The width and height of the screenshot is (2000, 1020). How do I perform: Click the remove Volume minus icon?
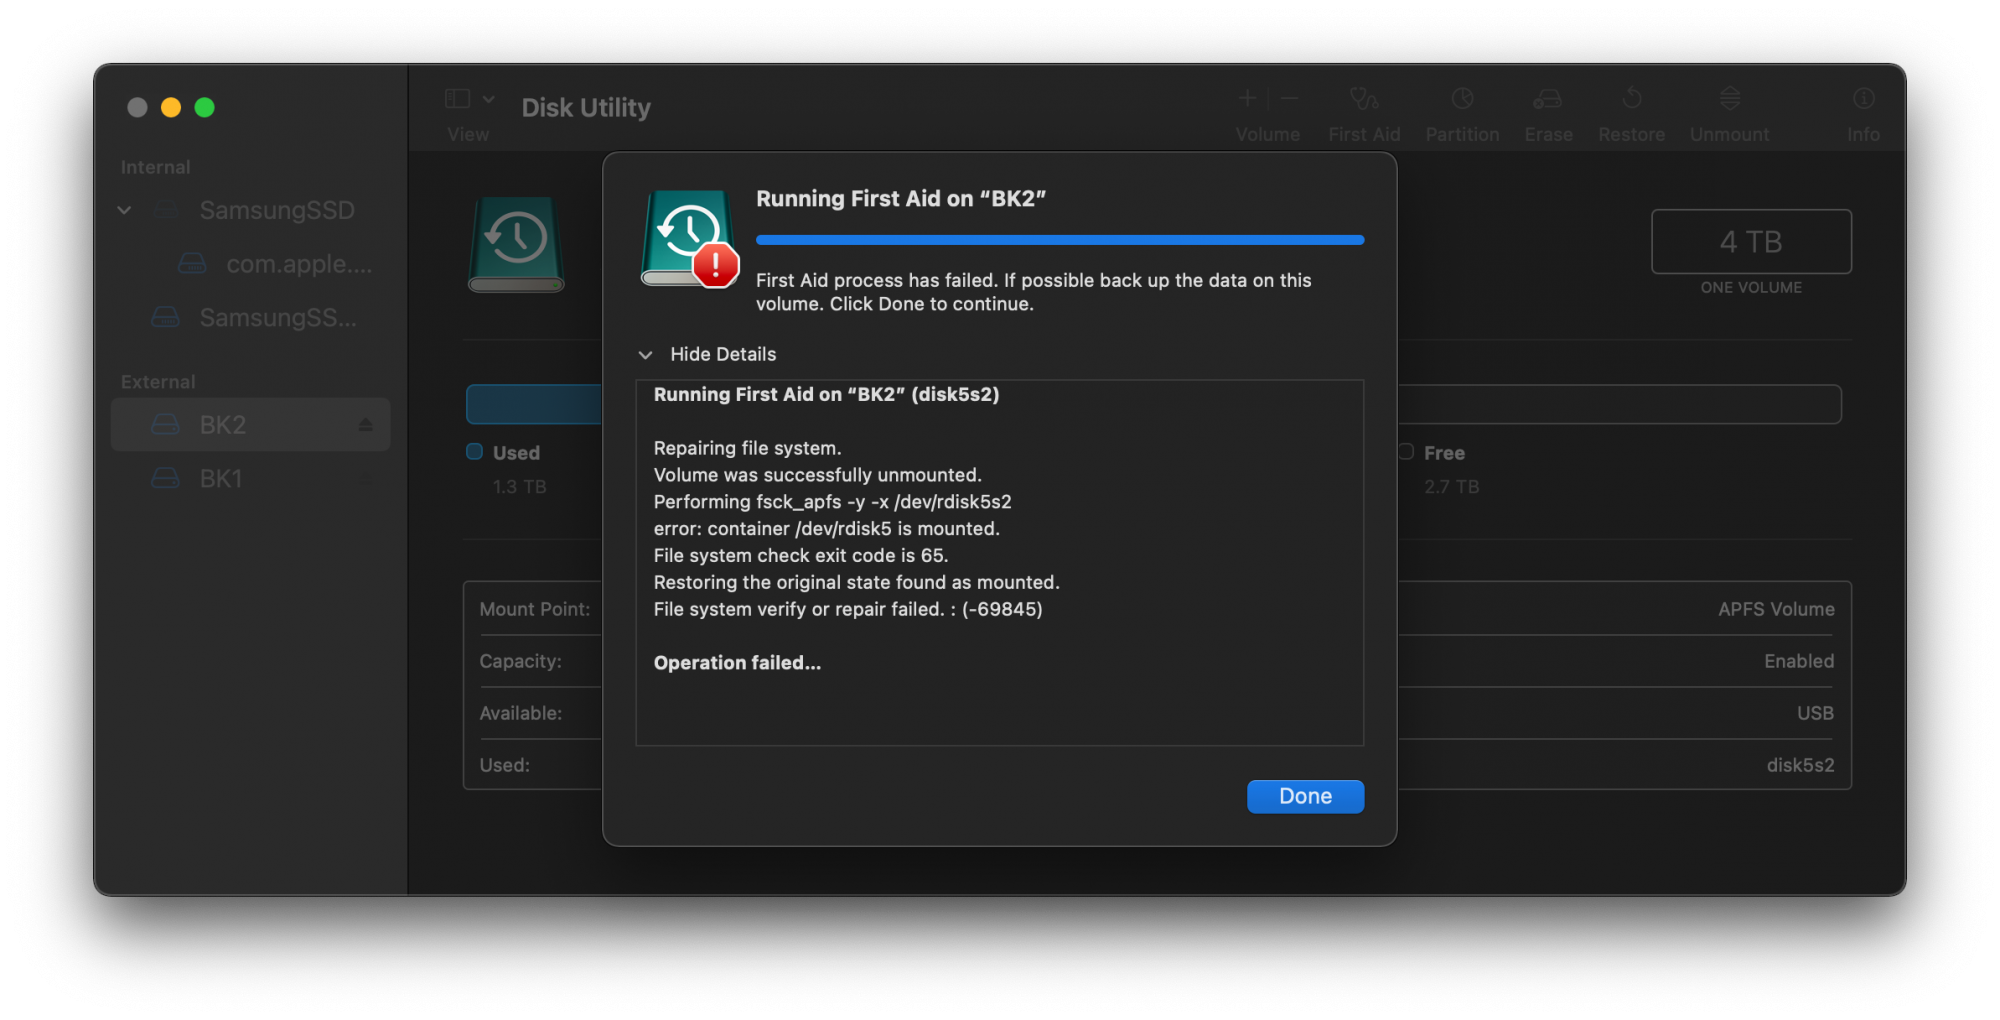1289,99
